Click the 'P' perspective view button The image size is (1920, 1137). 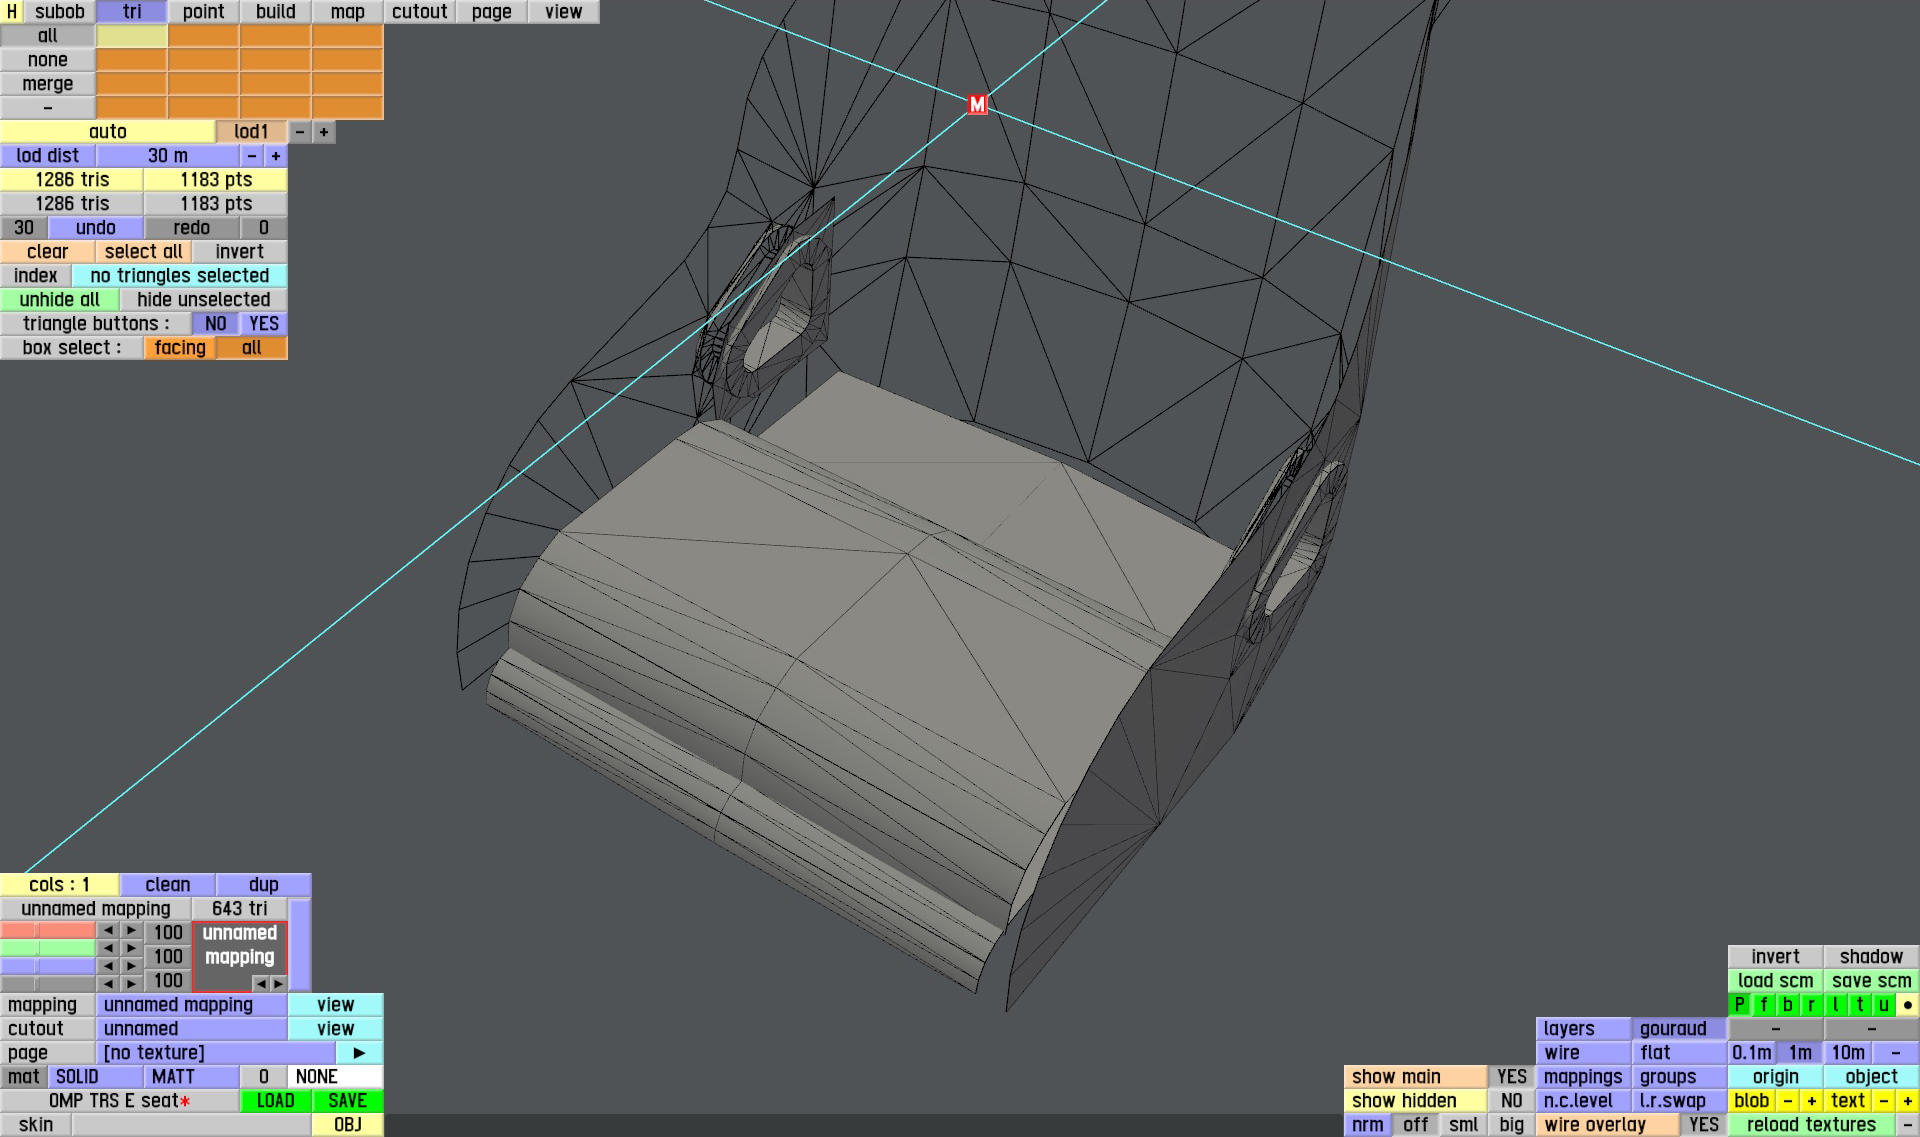1740,1005
